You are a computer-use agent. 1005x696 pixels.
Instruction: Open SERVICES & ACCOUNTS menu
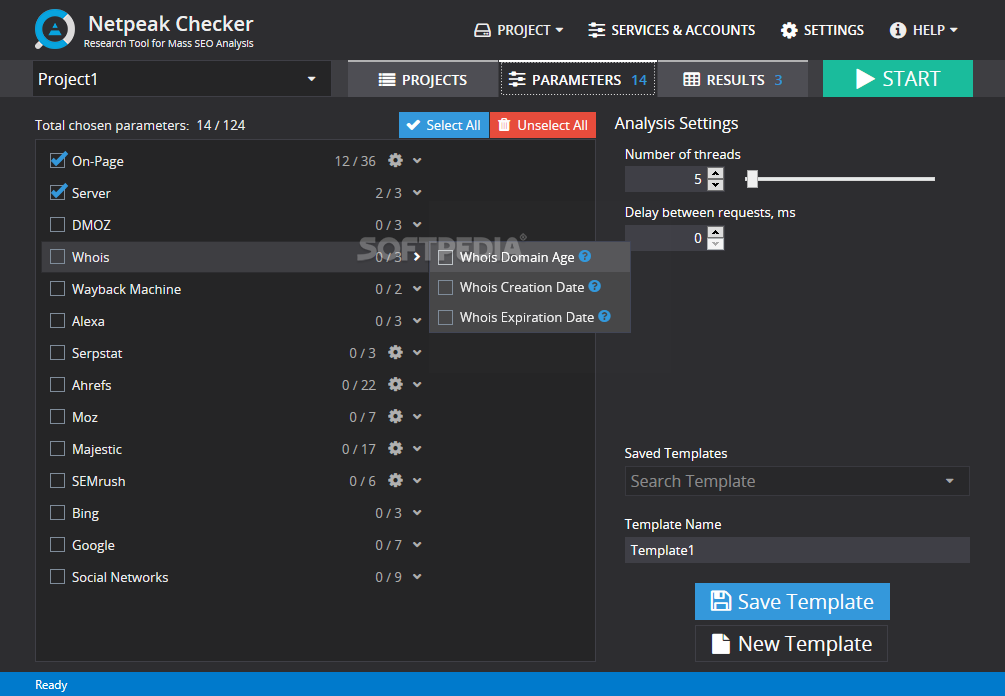(x=672, y=30)
